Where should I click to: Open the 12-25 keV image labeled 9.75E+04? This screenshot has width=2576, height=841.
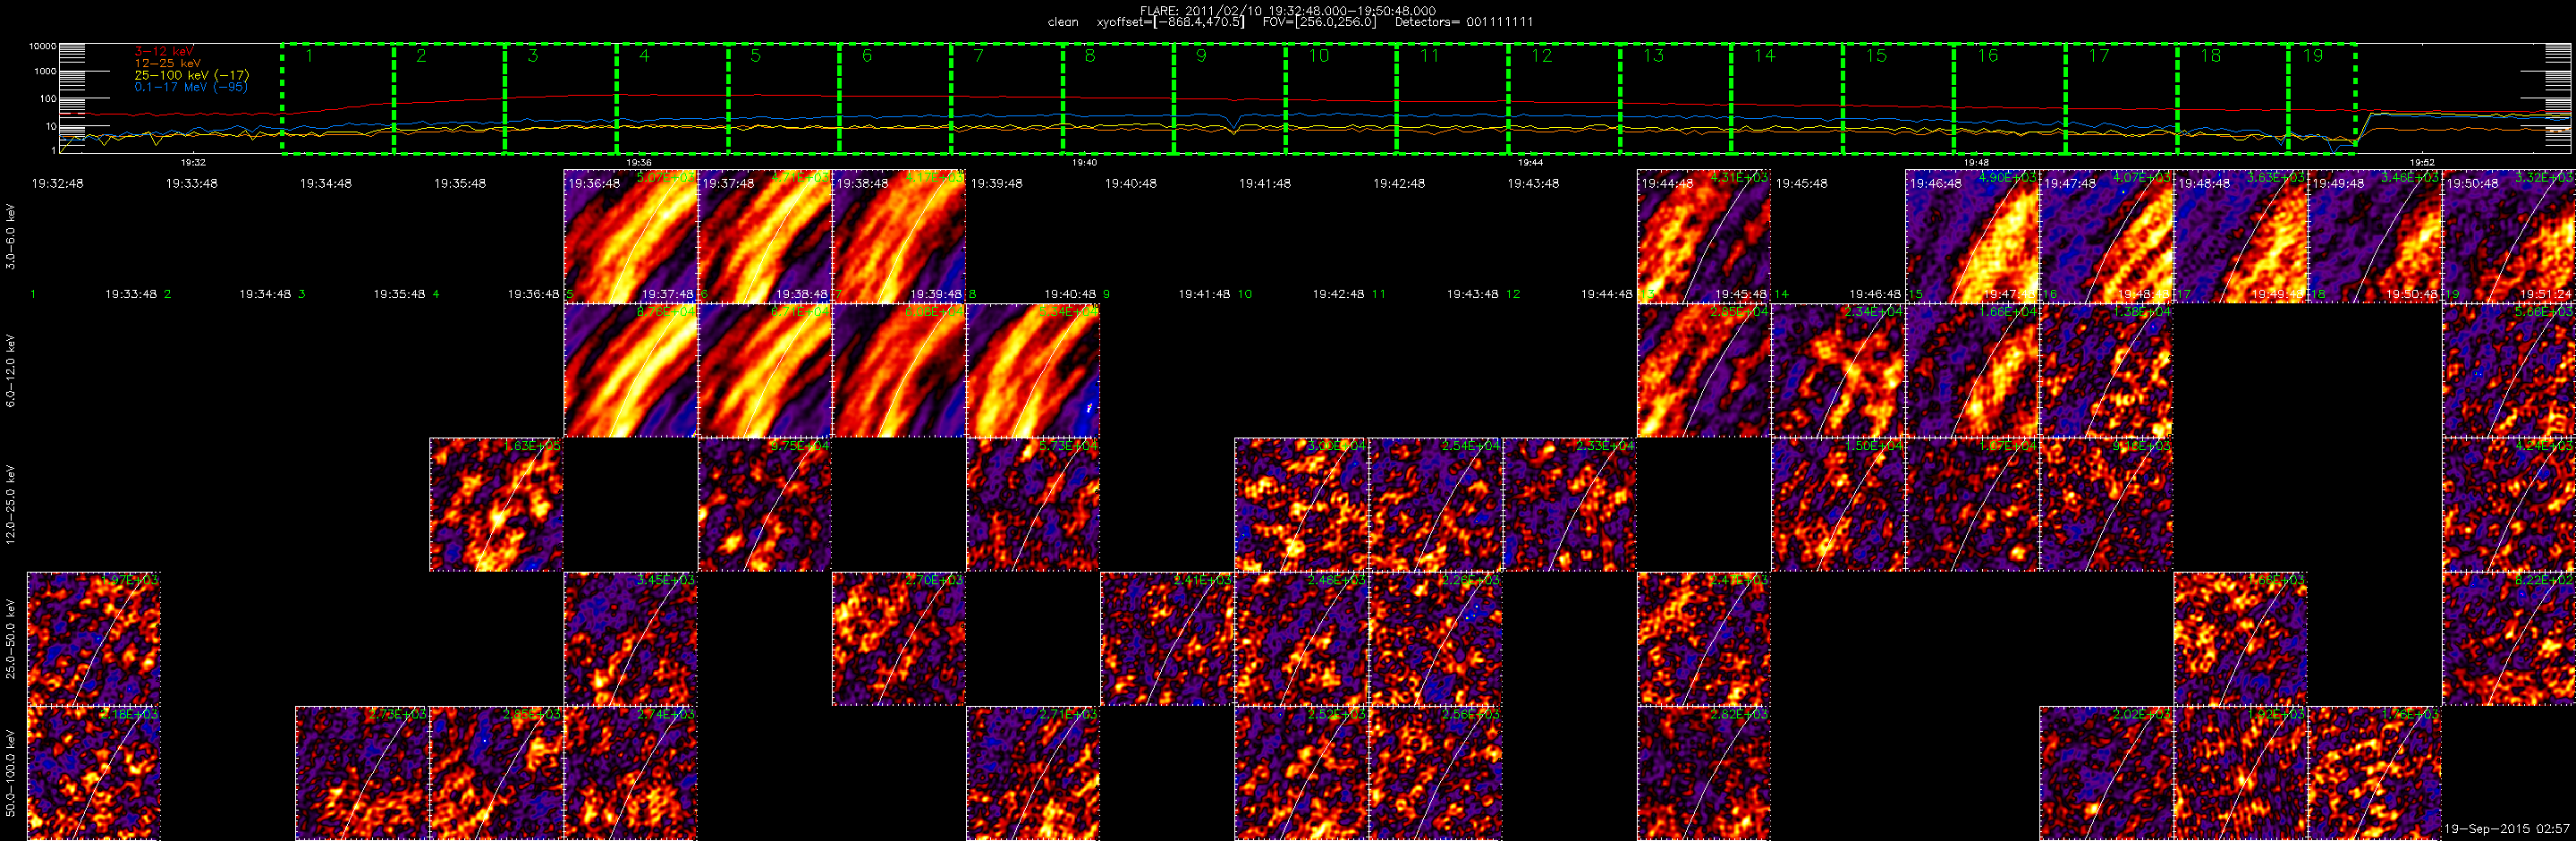point(764,504)
